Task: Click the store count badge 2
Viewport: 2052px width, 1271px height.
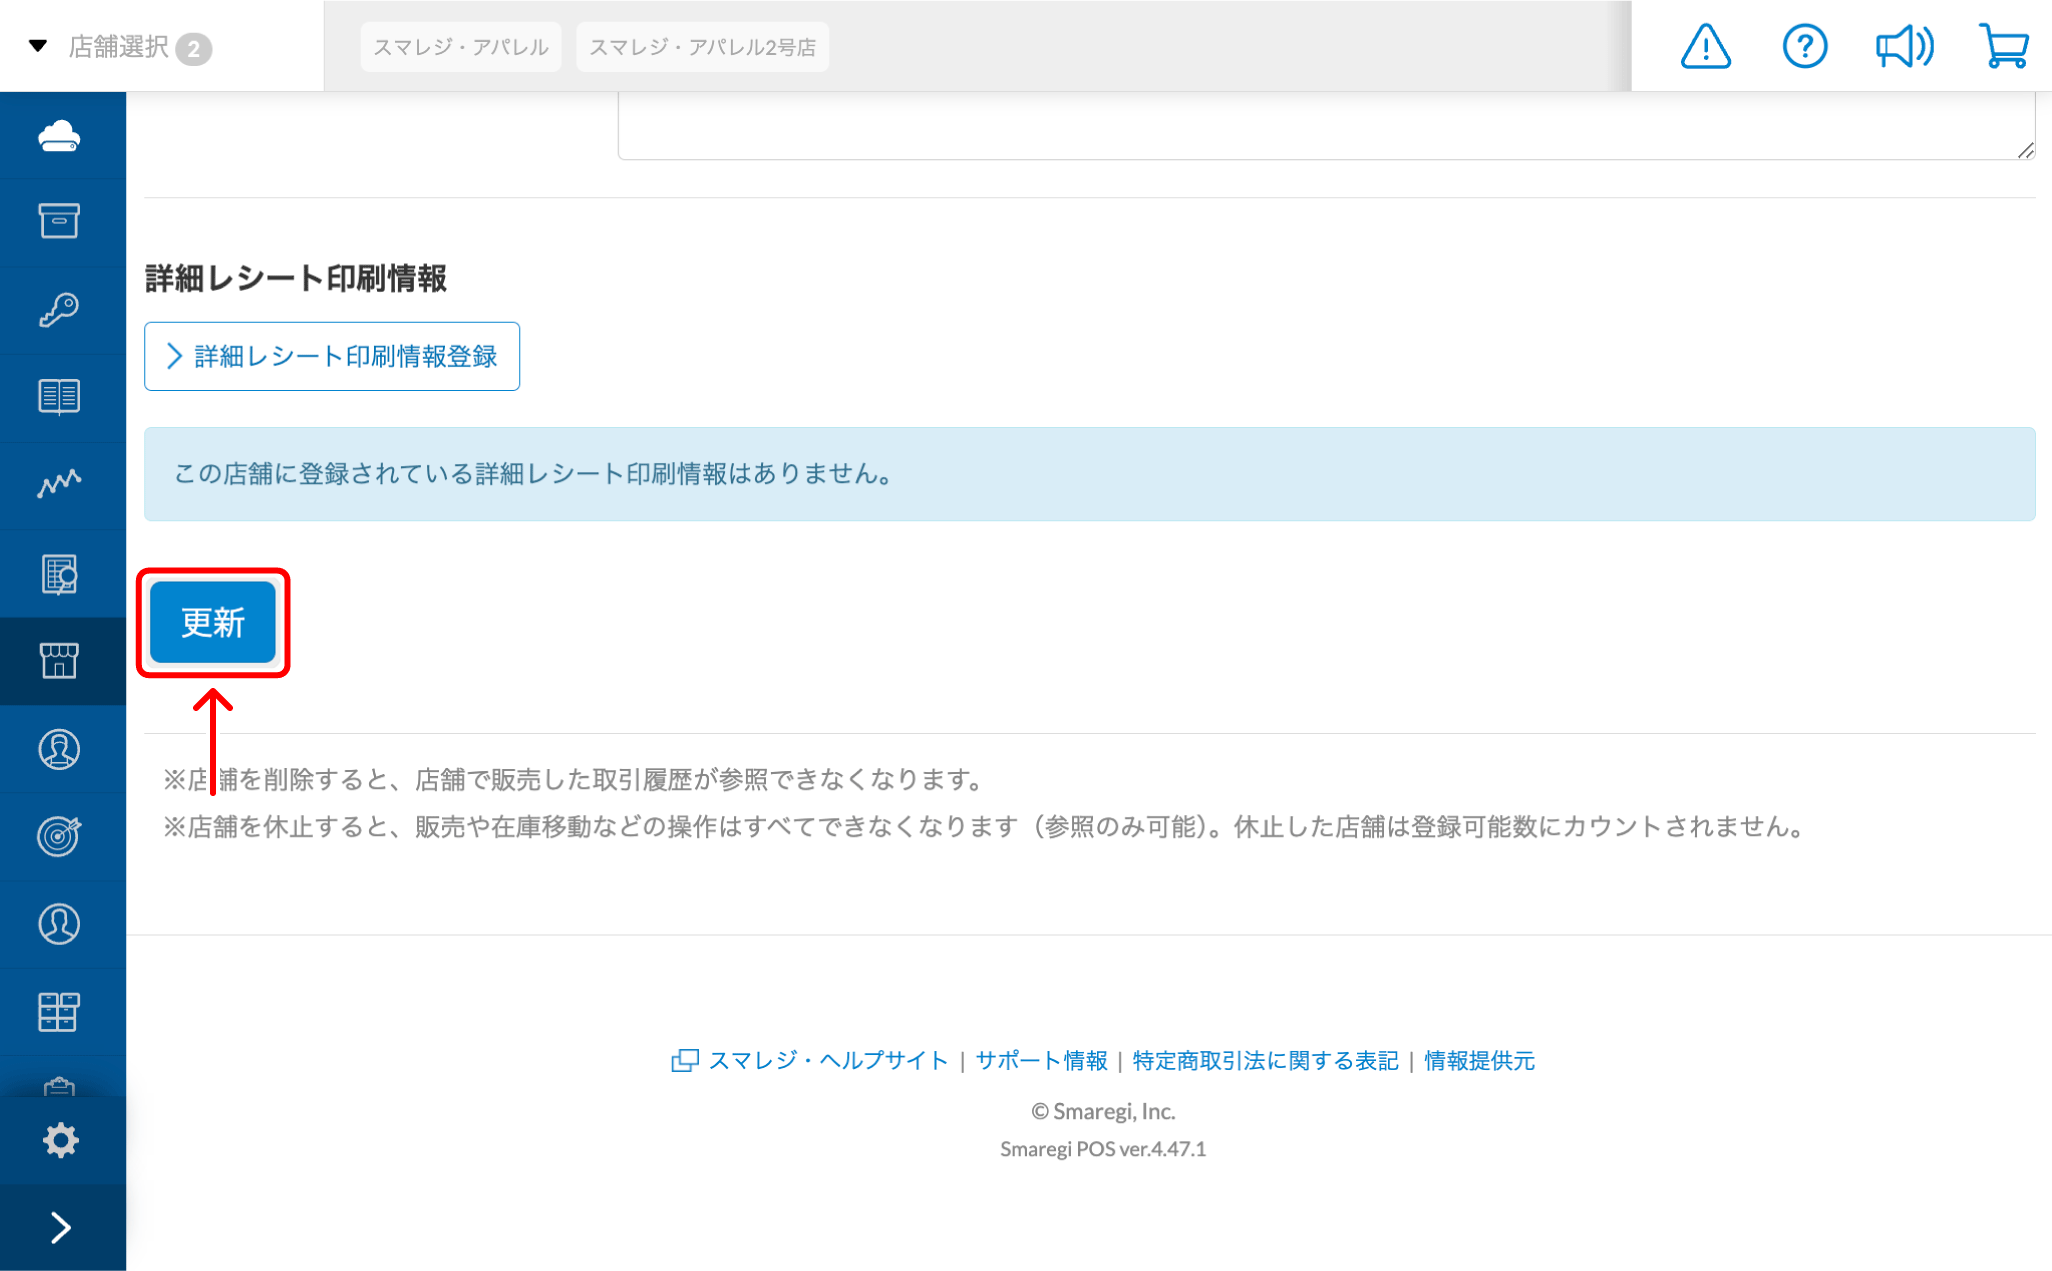Action: 194,48
